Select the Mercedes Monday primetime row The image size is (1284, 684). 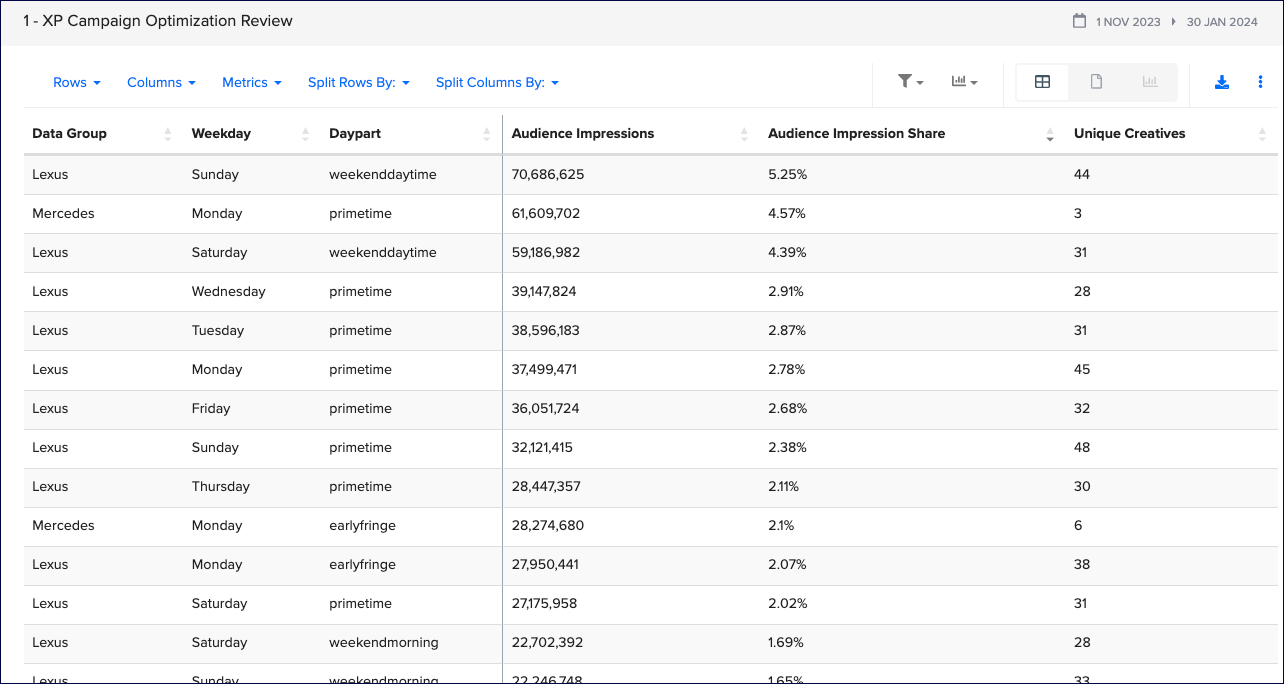(x=360, y=213)
